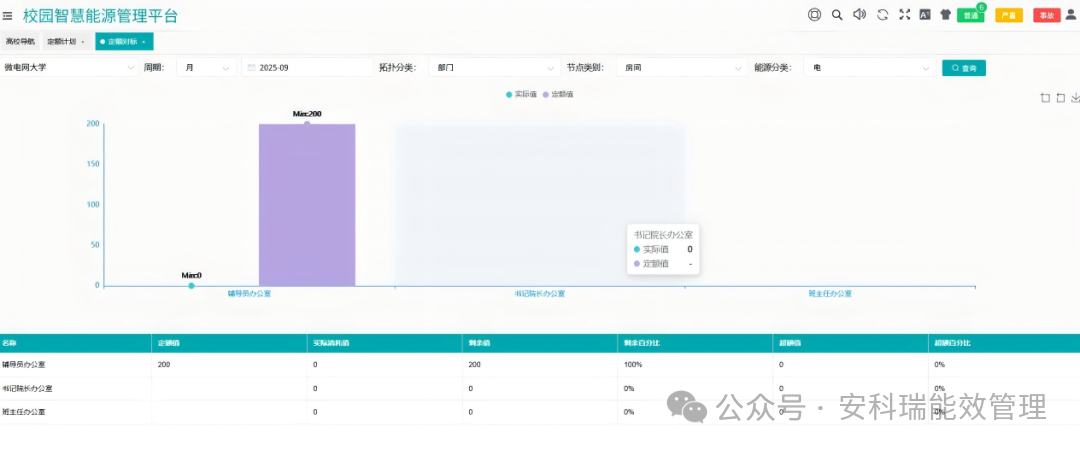This screenshot has height=450, width=1080.
Task: Click the purple 辅导员办公室 quota bar
Action: point(307,205)
